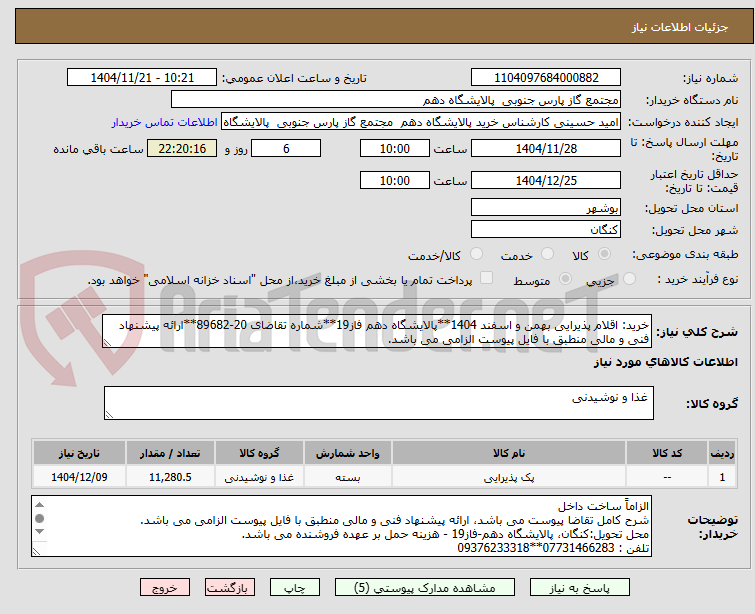Screen dimensions: 755x614
Task: Select the 'جزیی' purchase type radio
Action: coord(629,278)
